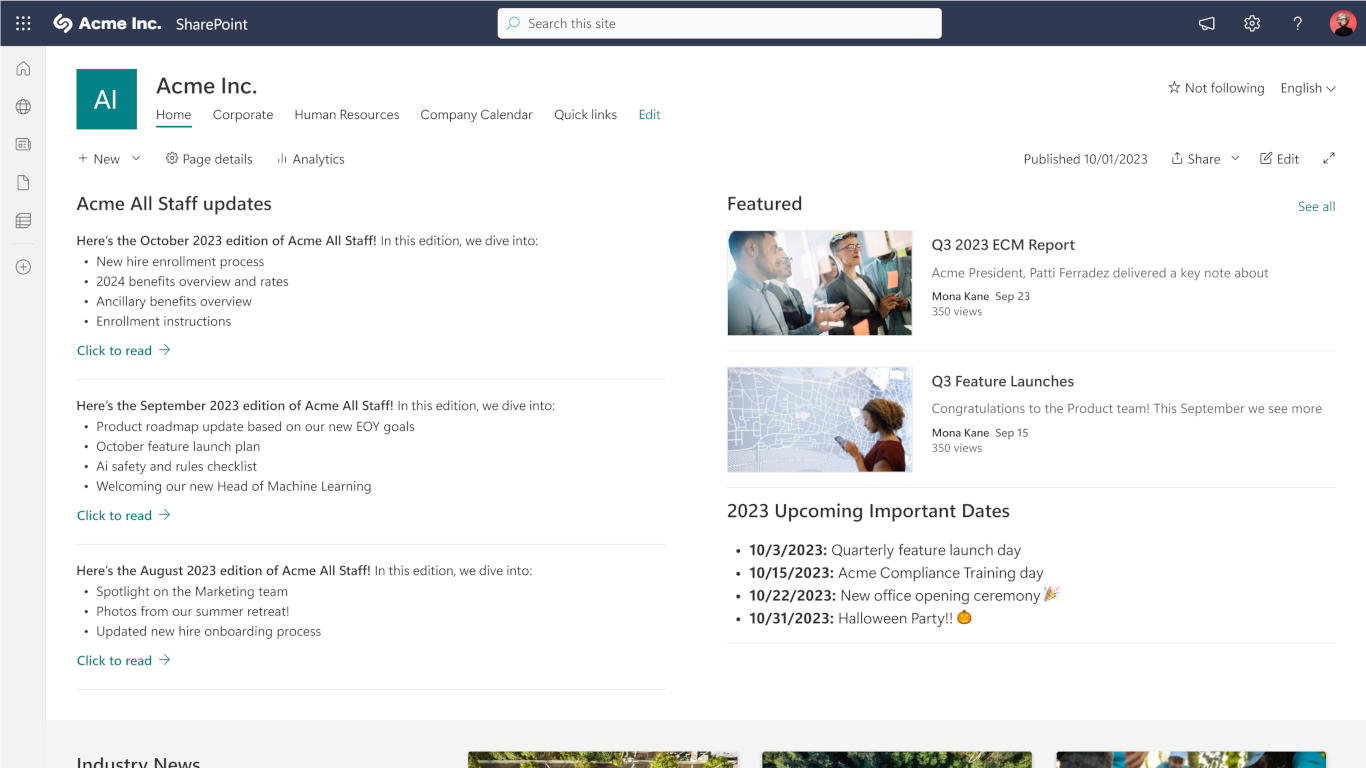The image size is (1366, 768).
Task: Click the 10/15/2023 Compliance Training entry
Action: click(896, 574)
